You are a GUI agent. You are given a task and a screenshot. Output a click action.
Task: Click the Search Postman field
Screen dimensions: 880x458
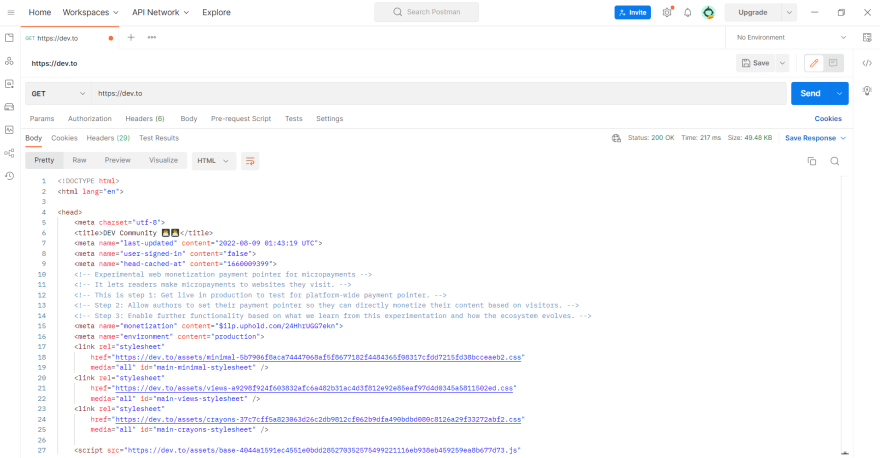427,12
